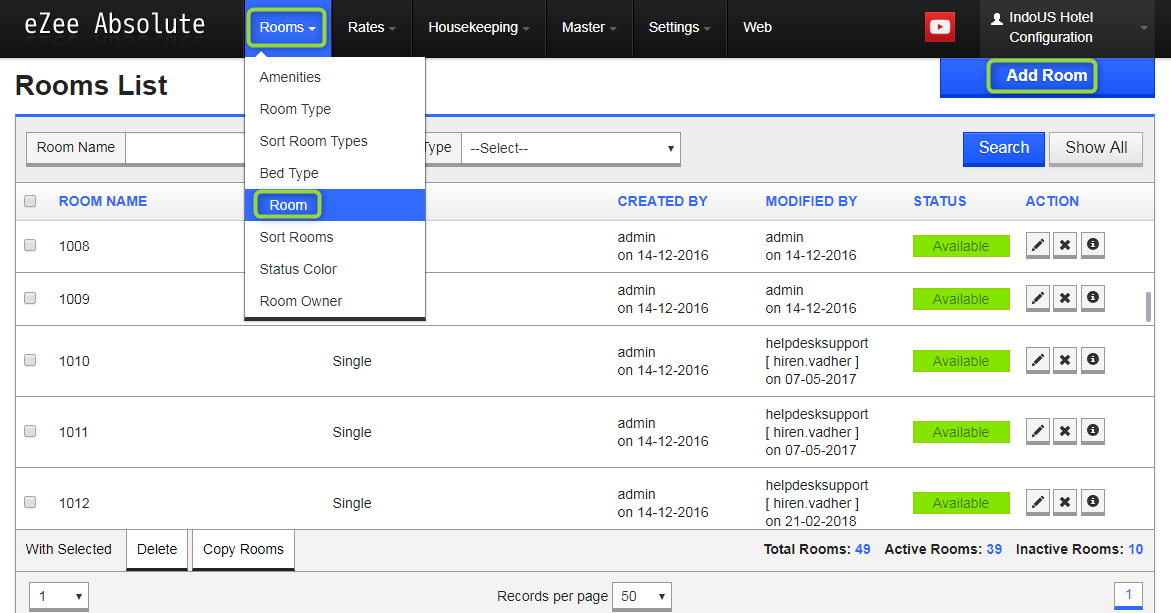Click the Copy Rooms button

(x=243, y=550)
